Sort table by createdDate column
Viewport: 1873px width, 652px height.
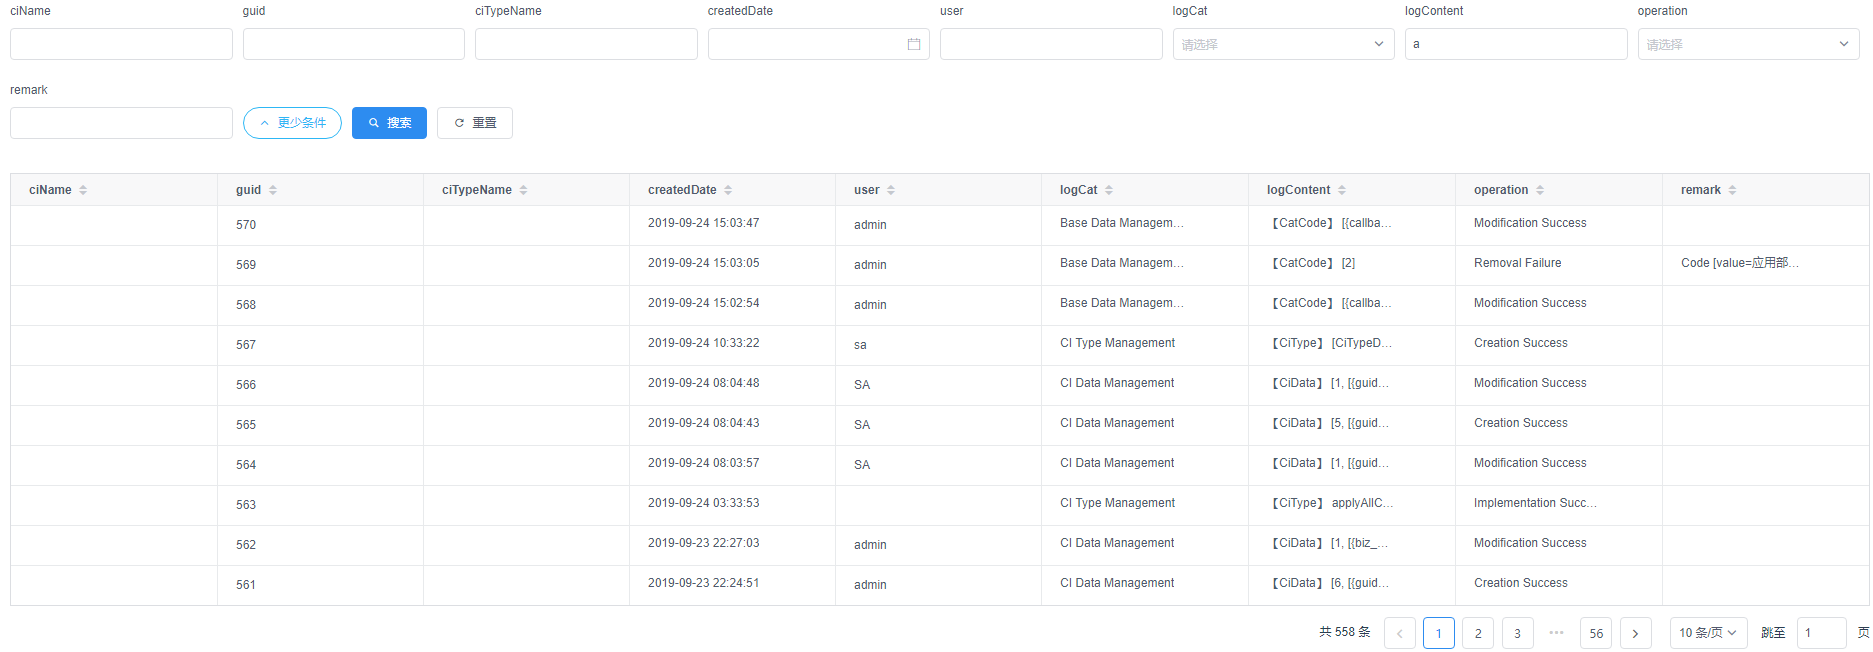[728, 190]
